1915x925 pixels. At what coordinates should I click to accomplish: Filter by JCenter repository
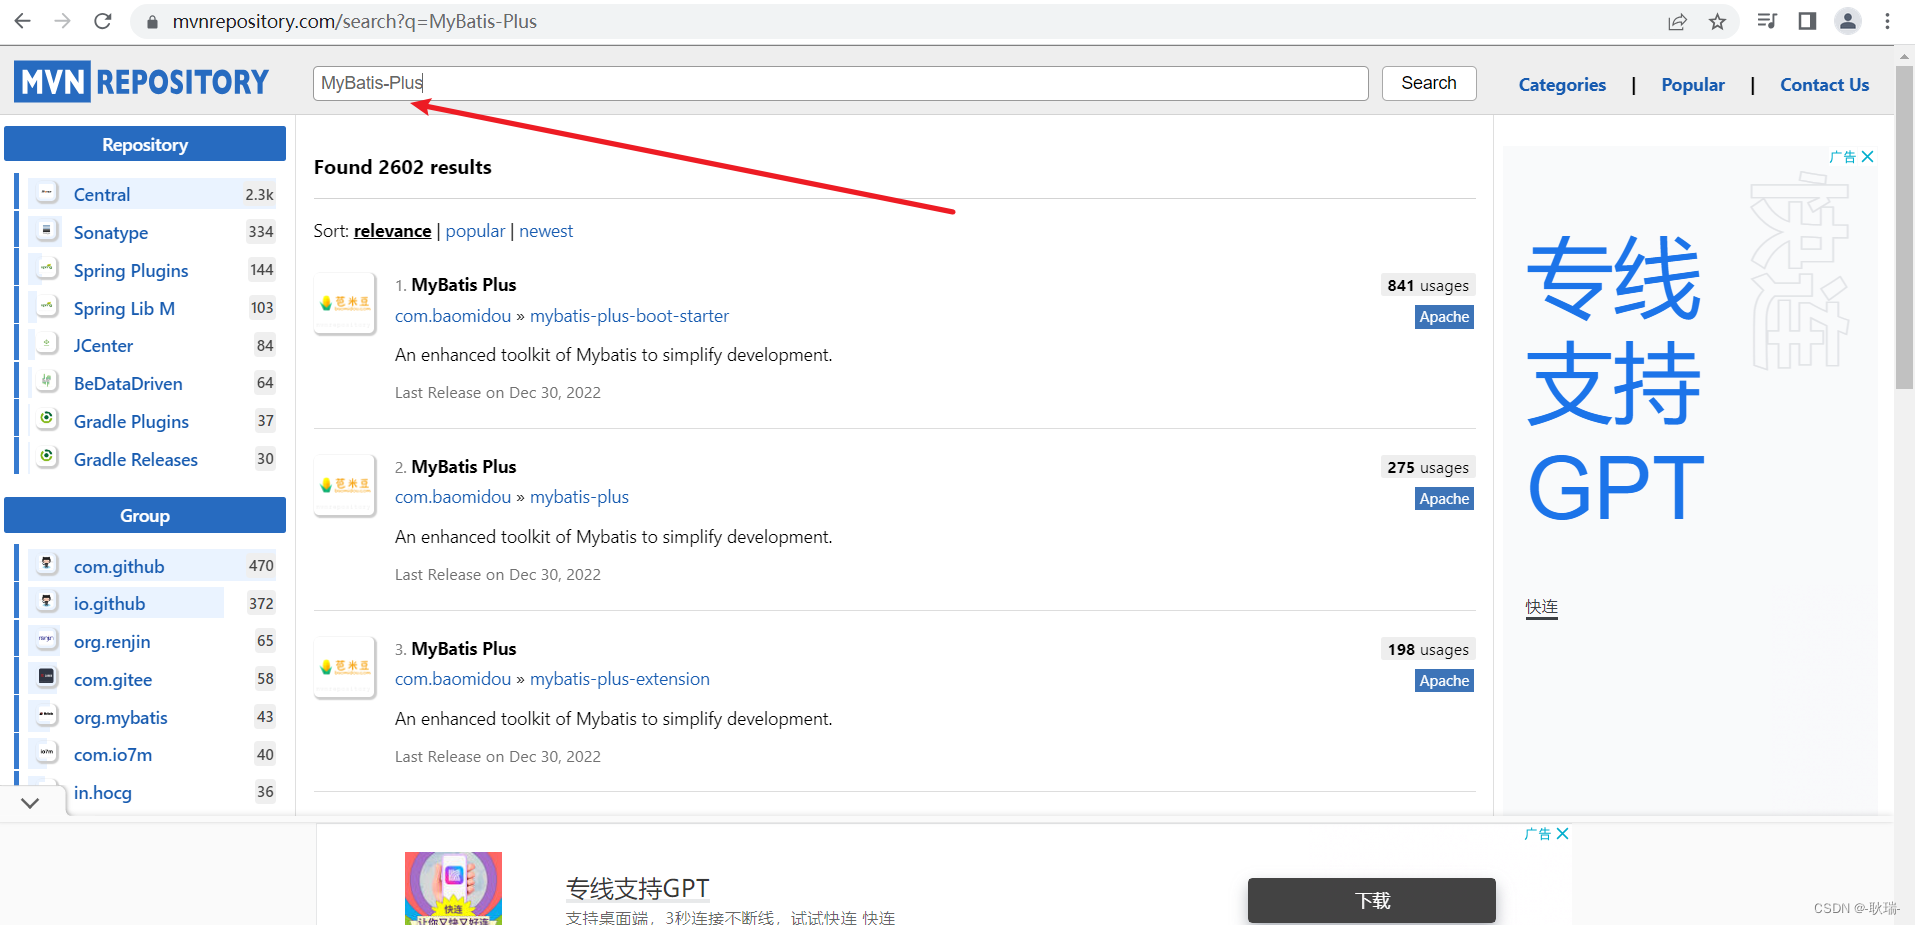point(103,346)
